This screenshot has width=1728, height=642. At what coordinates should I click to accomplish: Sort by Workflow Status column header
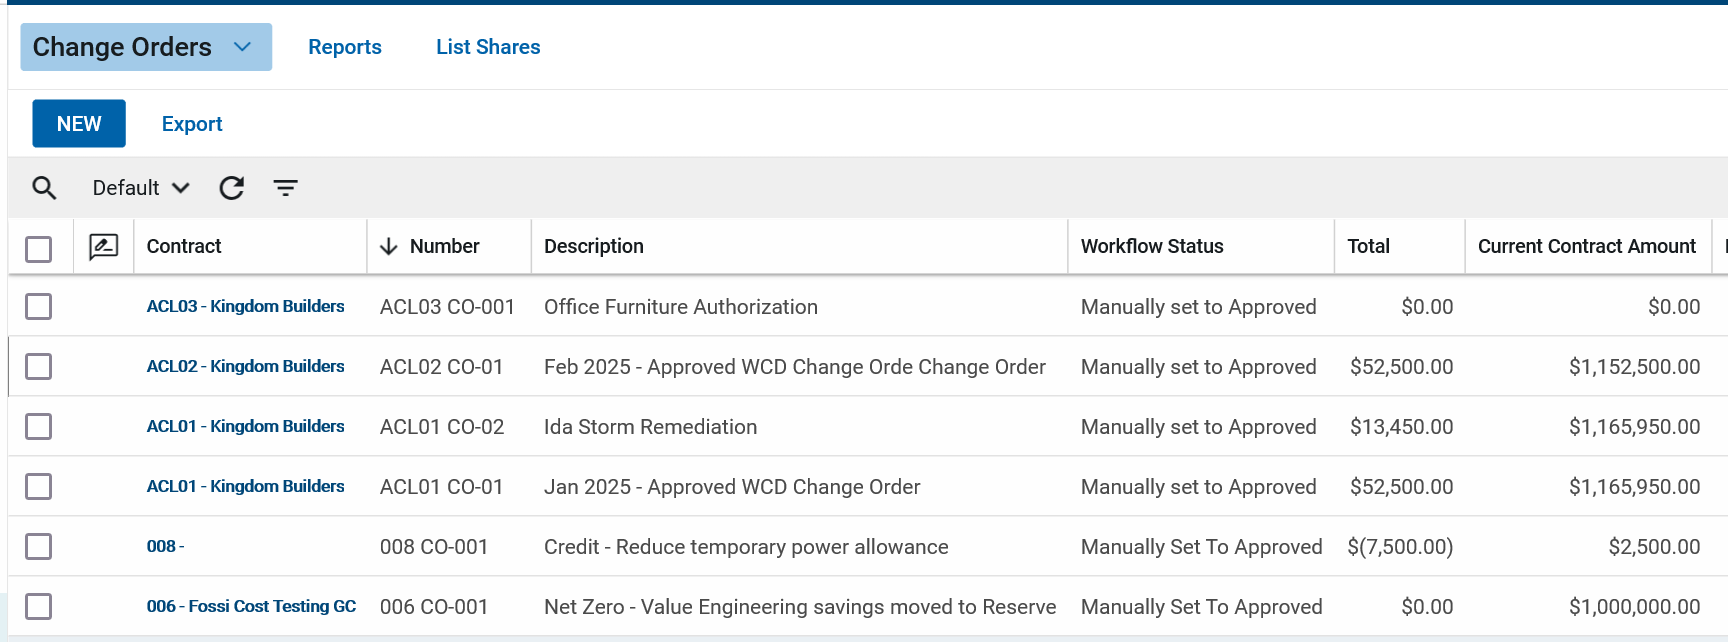1152,247
